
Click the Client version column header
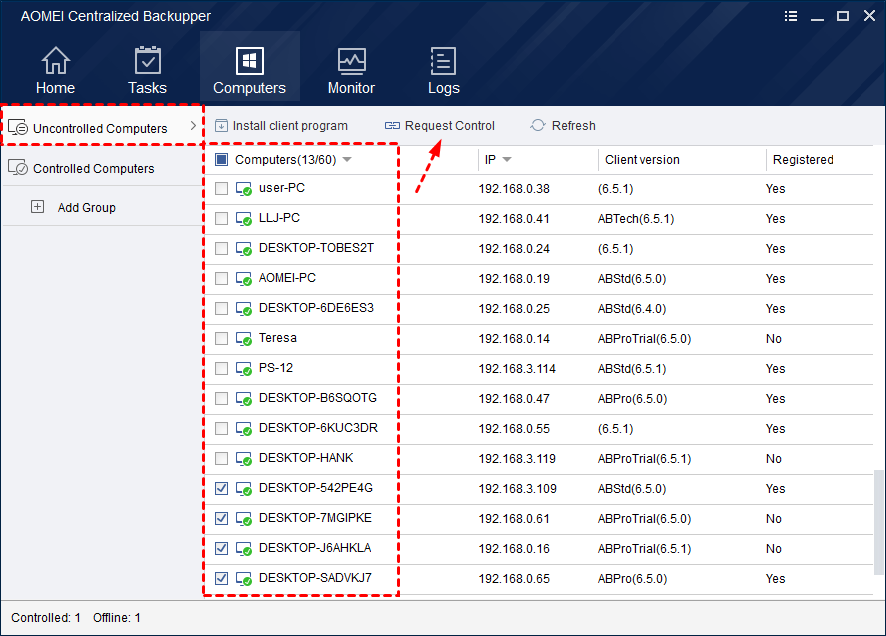pos(642,160)
